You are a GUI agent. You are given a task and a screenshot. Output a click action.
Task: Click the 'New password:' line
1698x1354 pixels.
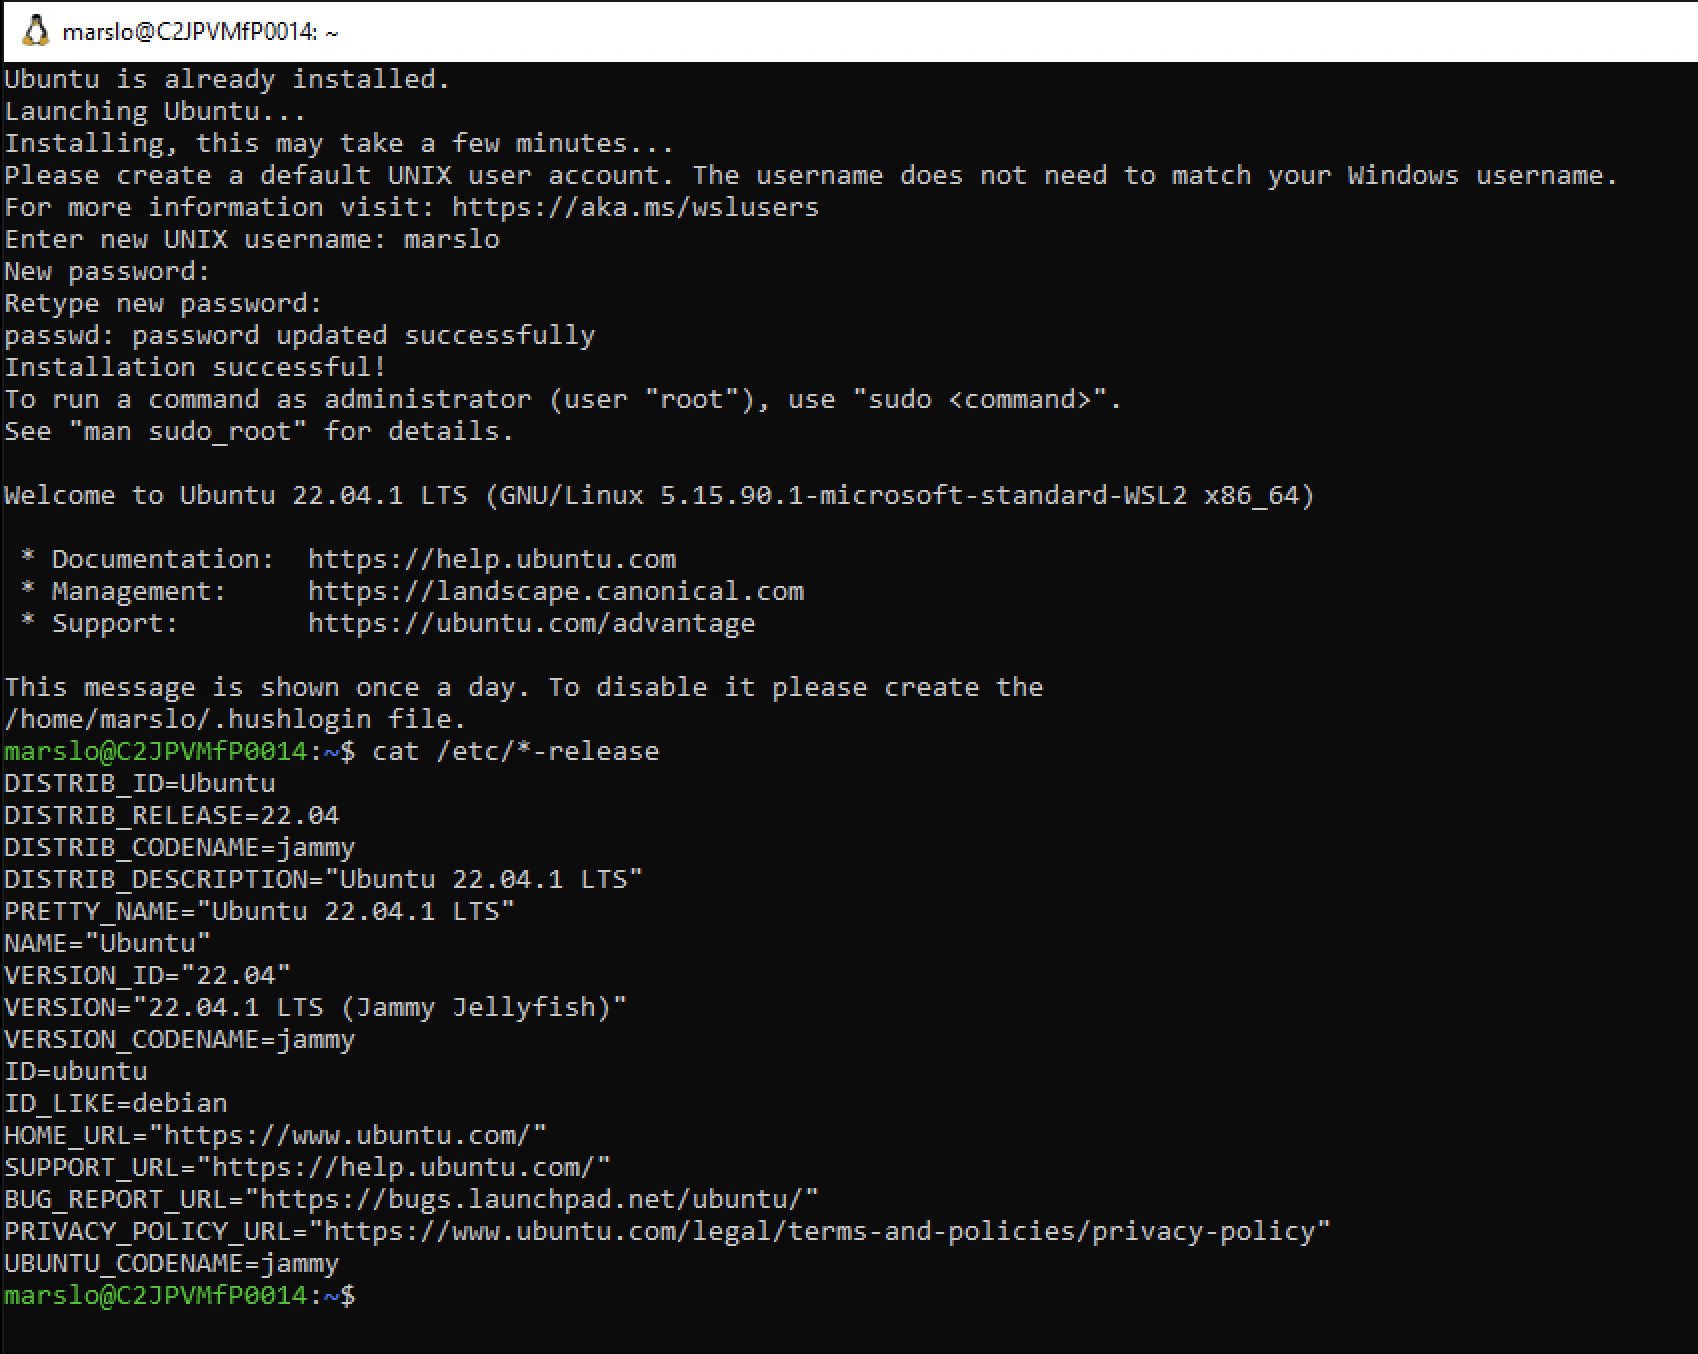[x=107, y=271]
